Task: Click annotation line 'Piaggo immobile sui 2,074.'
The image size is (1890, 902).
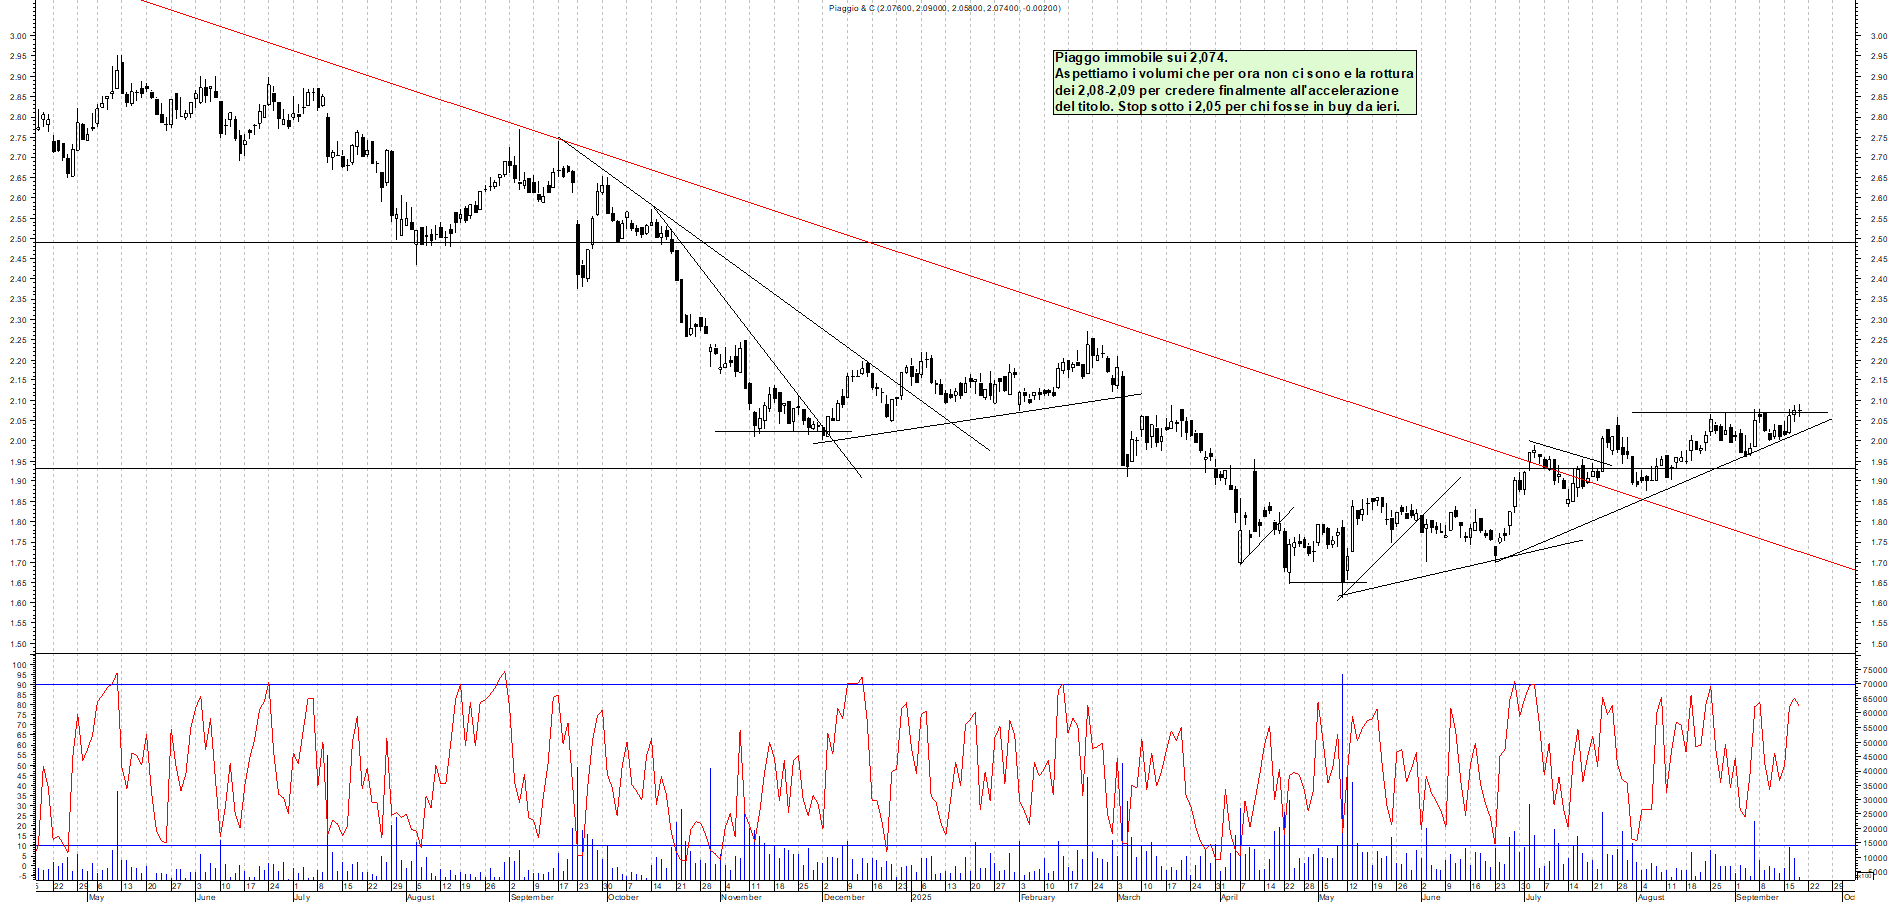Action: [1141, 57]
